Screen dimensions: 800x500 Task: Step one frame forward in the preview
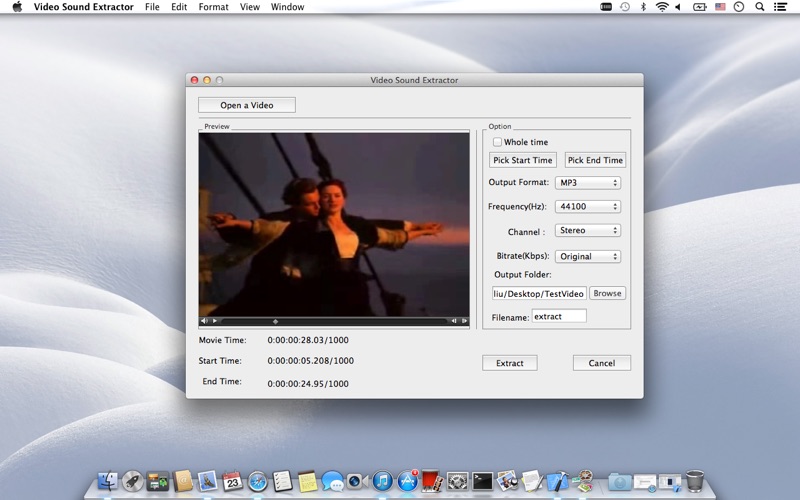(x=464, y=321)
